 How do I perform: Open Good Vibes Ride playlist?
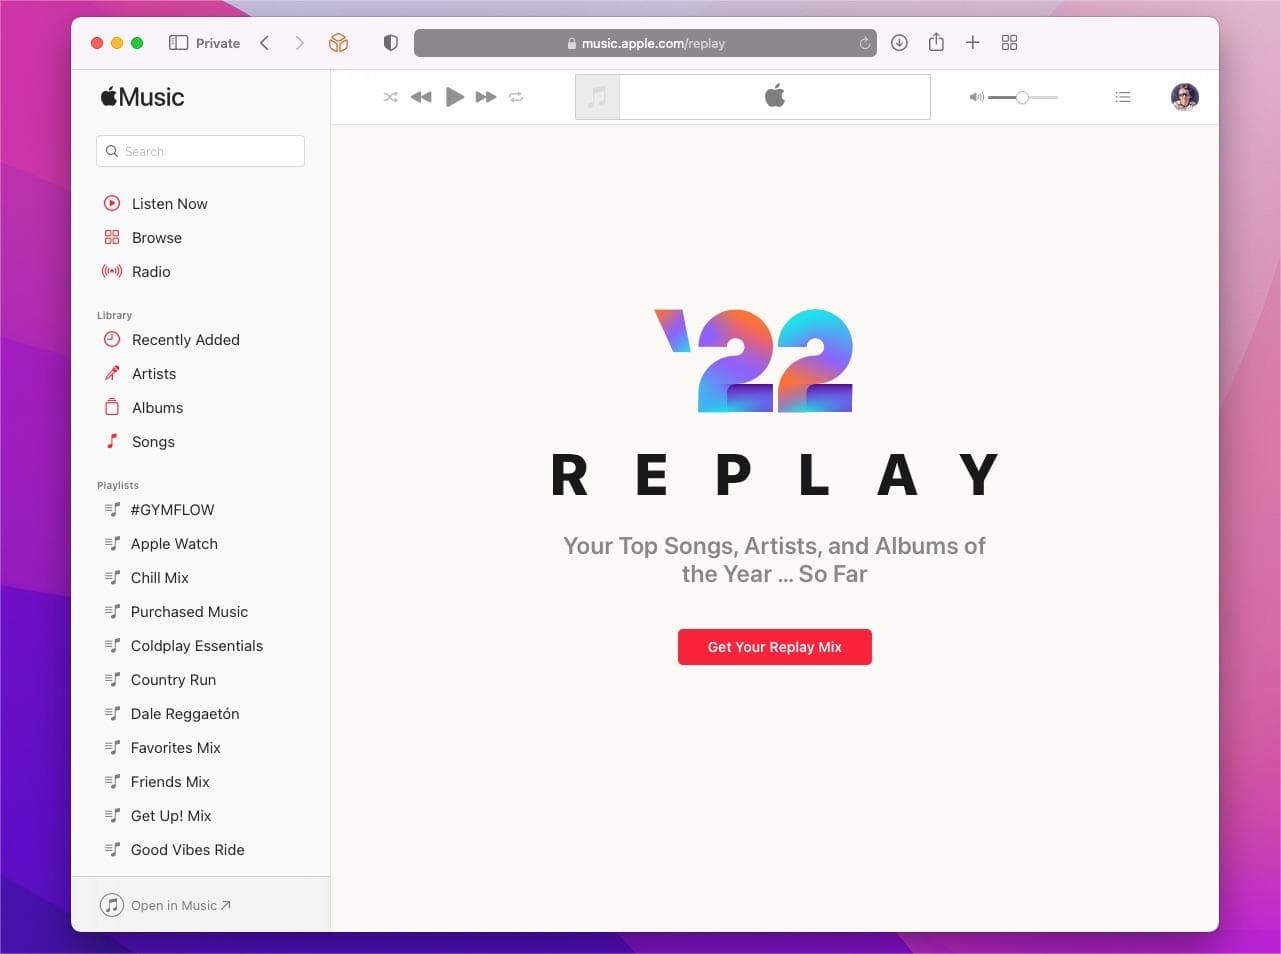click(x=174, y=850)
